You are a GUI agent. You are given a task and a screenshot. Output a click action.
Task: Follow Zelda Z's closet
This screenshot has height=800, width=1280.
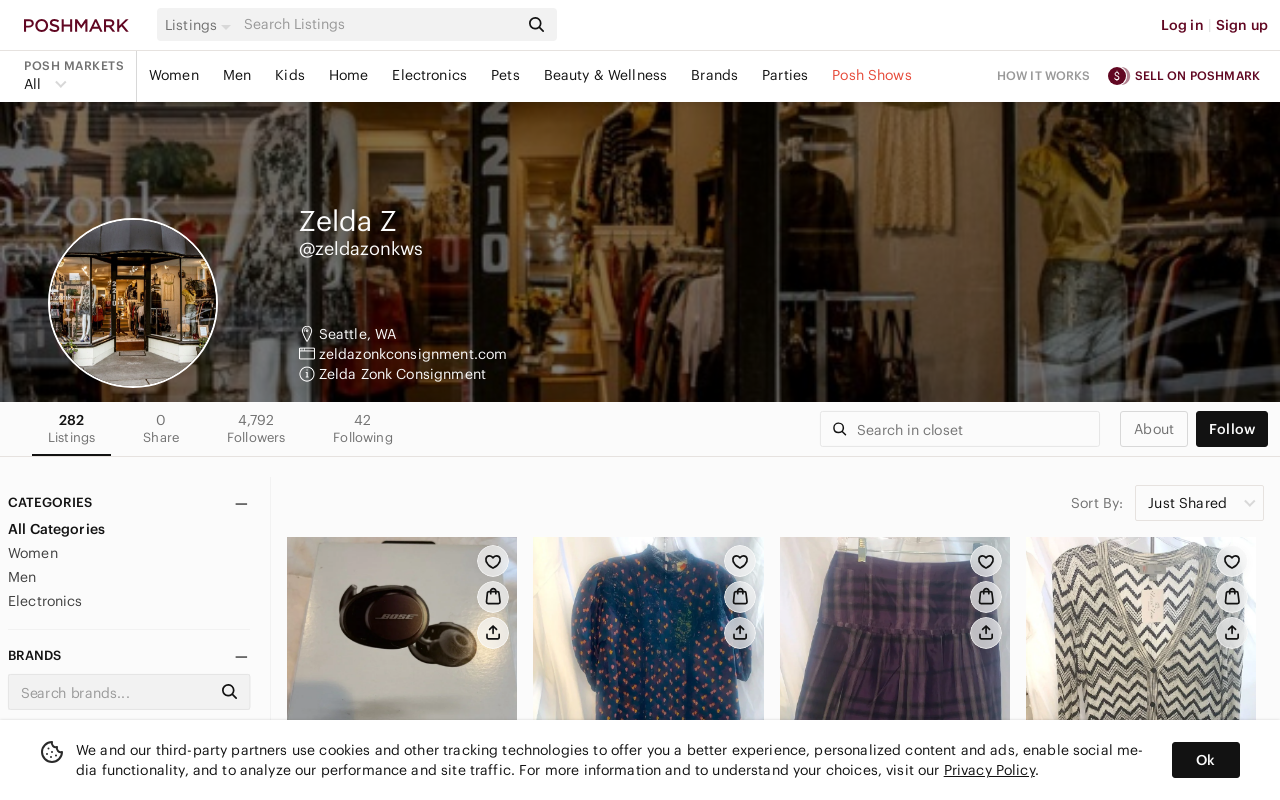coord(1232,429)
